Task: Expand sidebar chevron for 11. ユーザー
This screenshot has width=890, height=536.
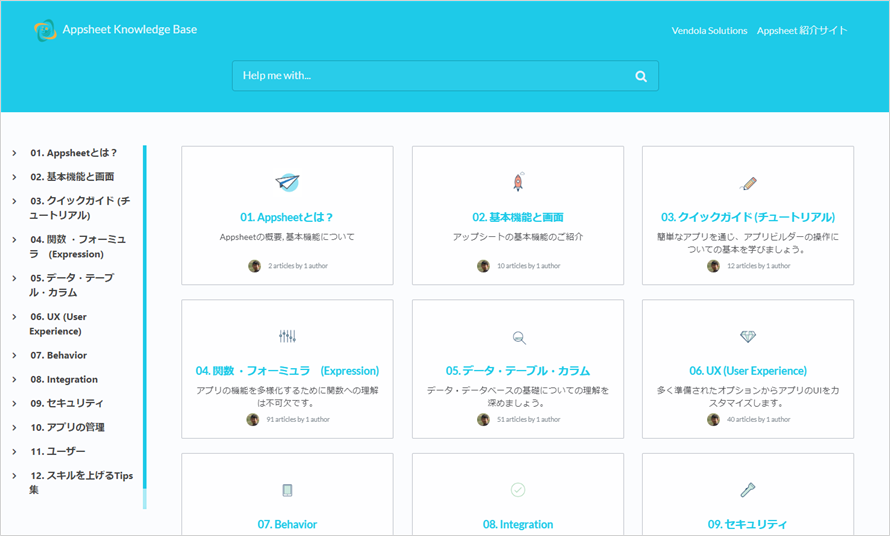Action: click(14, 452)
